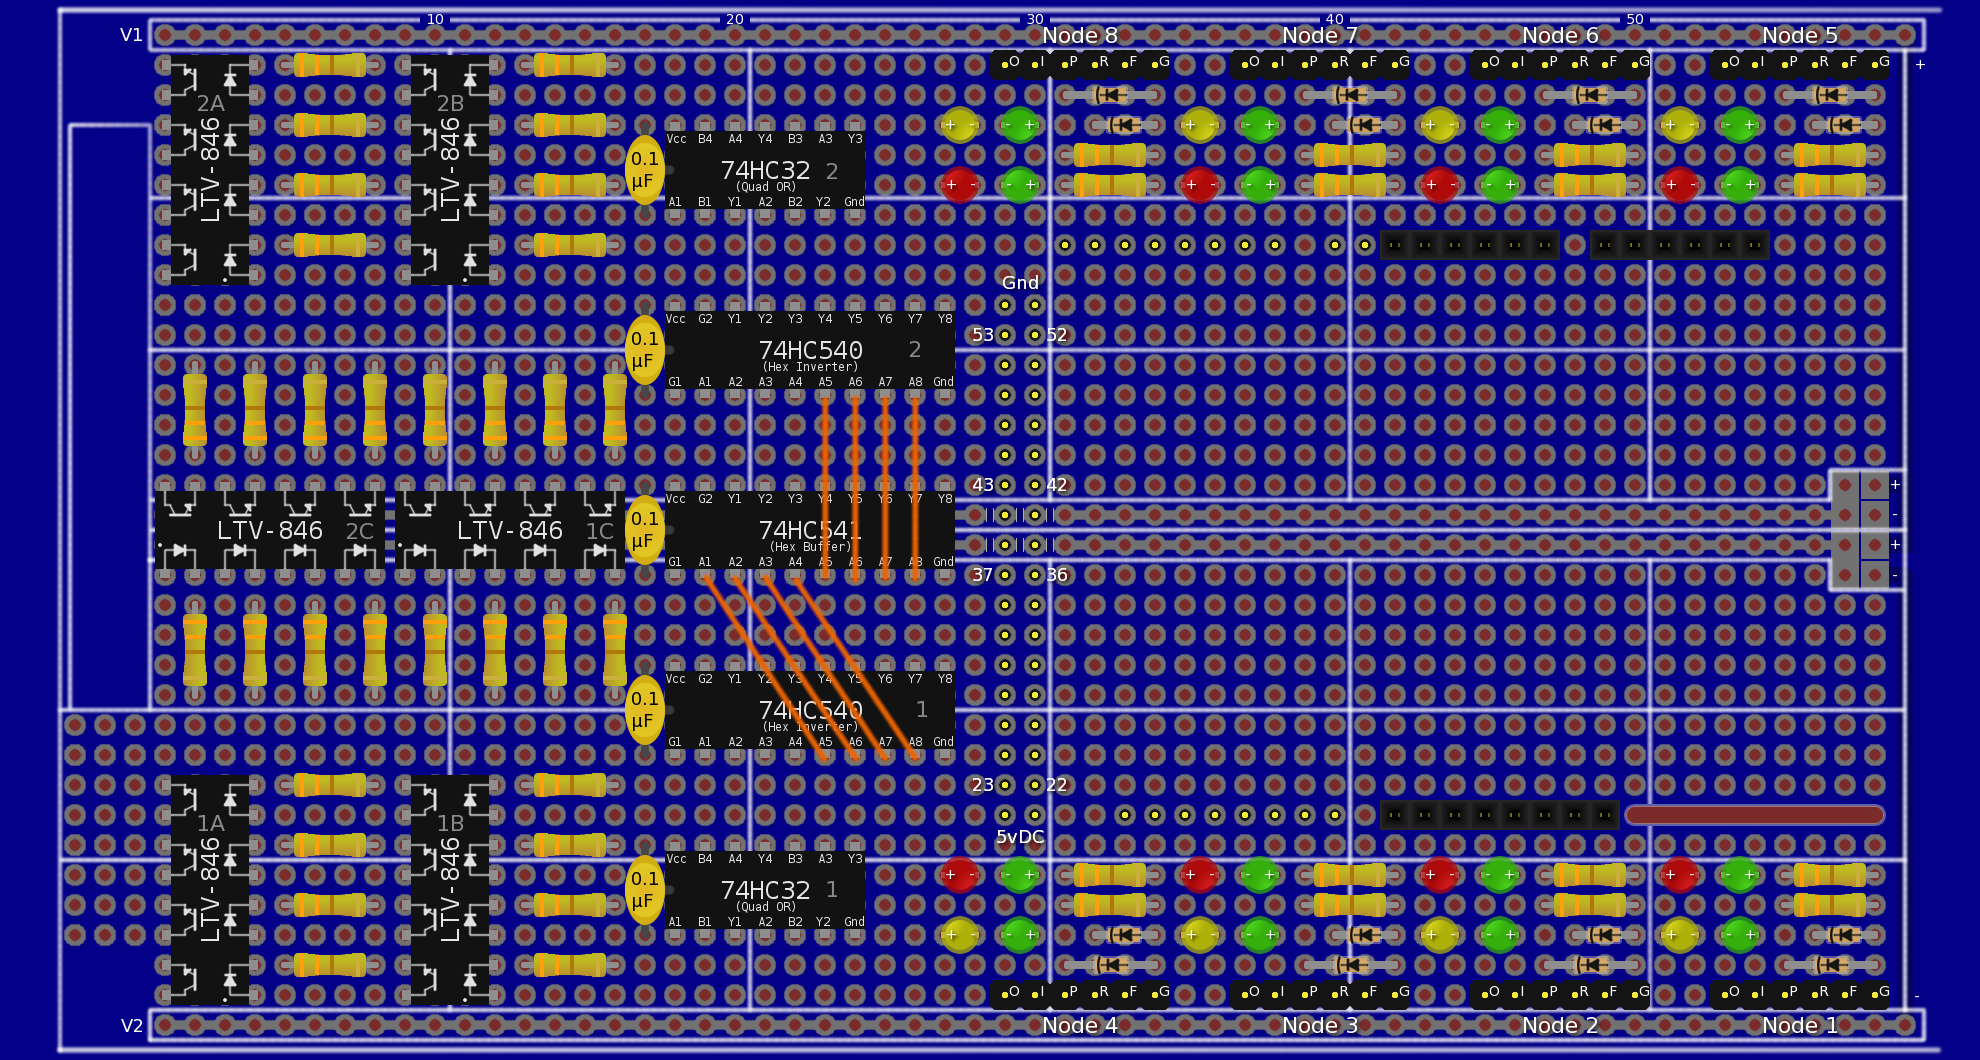Click the 5vDC pin label
This screenshot has height=1060, width=1980.
(1020, 837)
